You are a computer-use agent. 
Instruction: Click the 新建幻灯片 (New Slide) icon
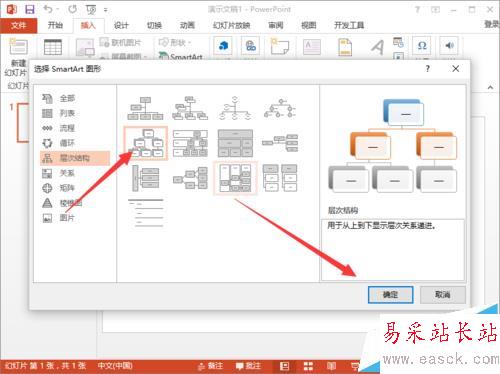click(x=18, y=47)
